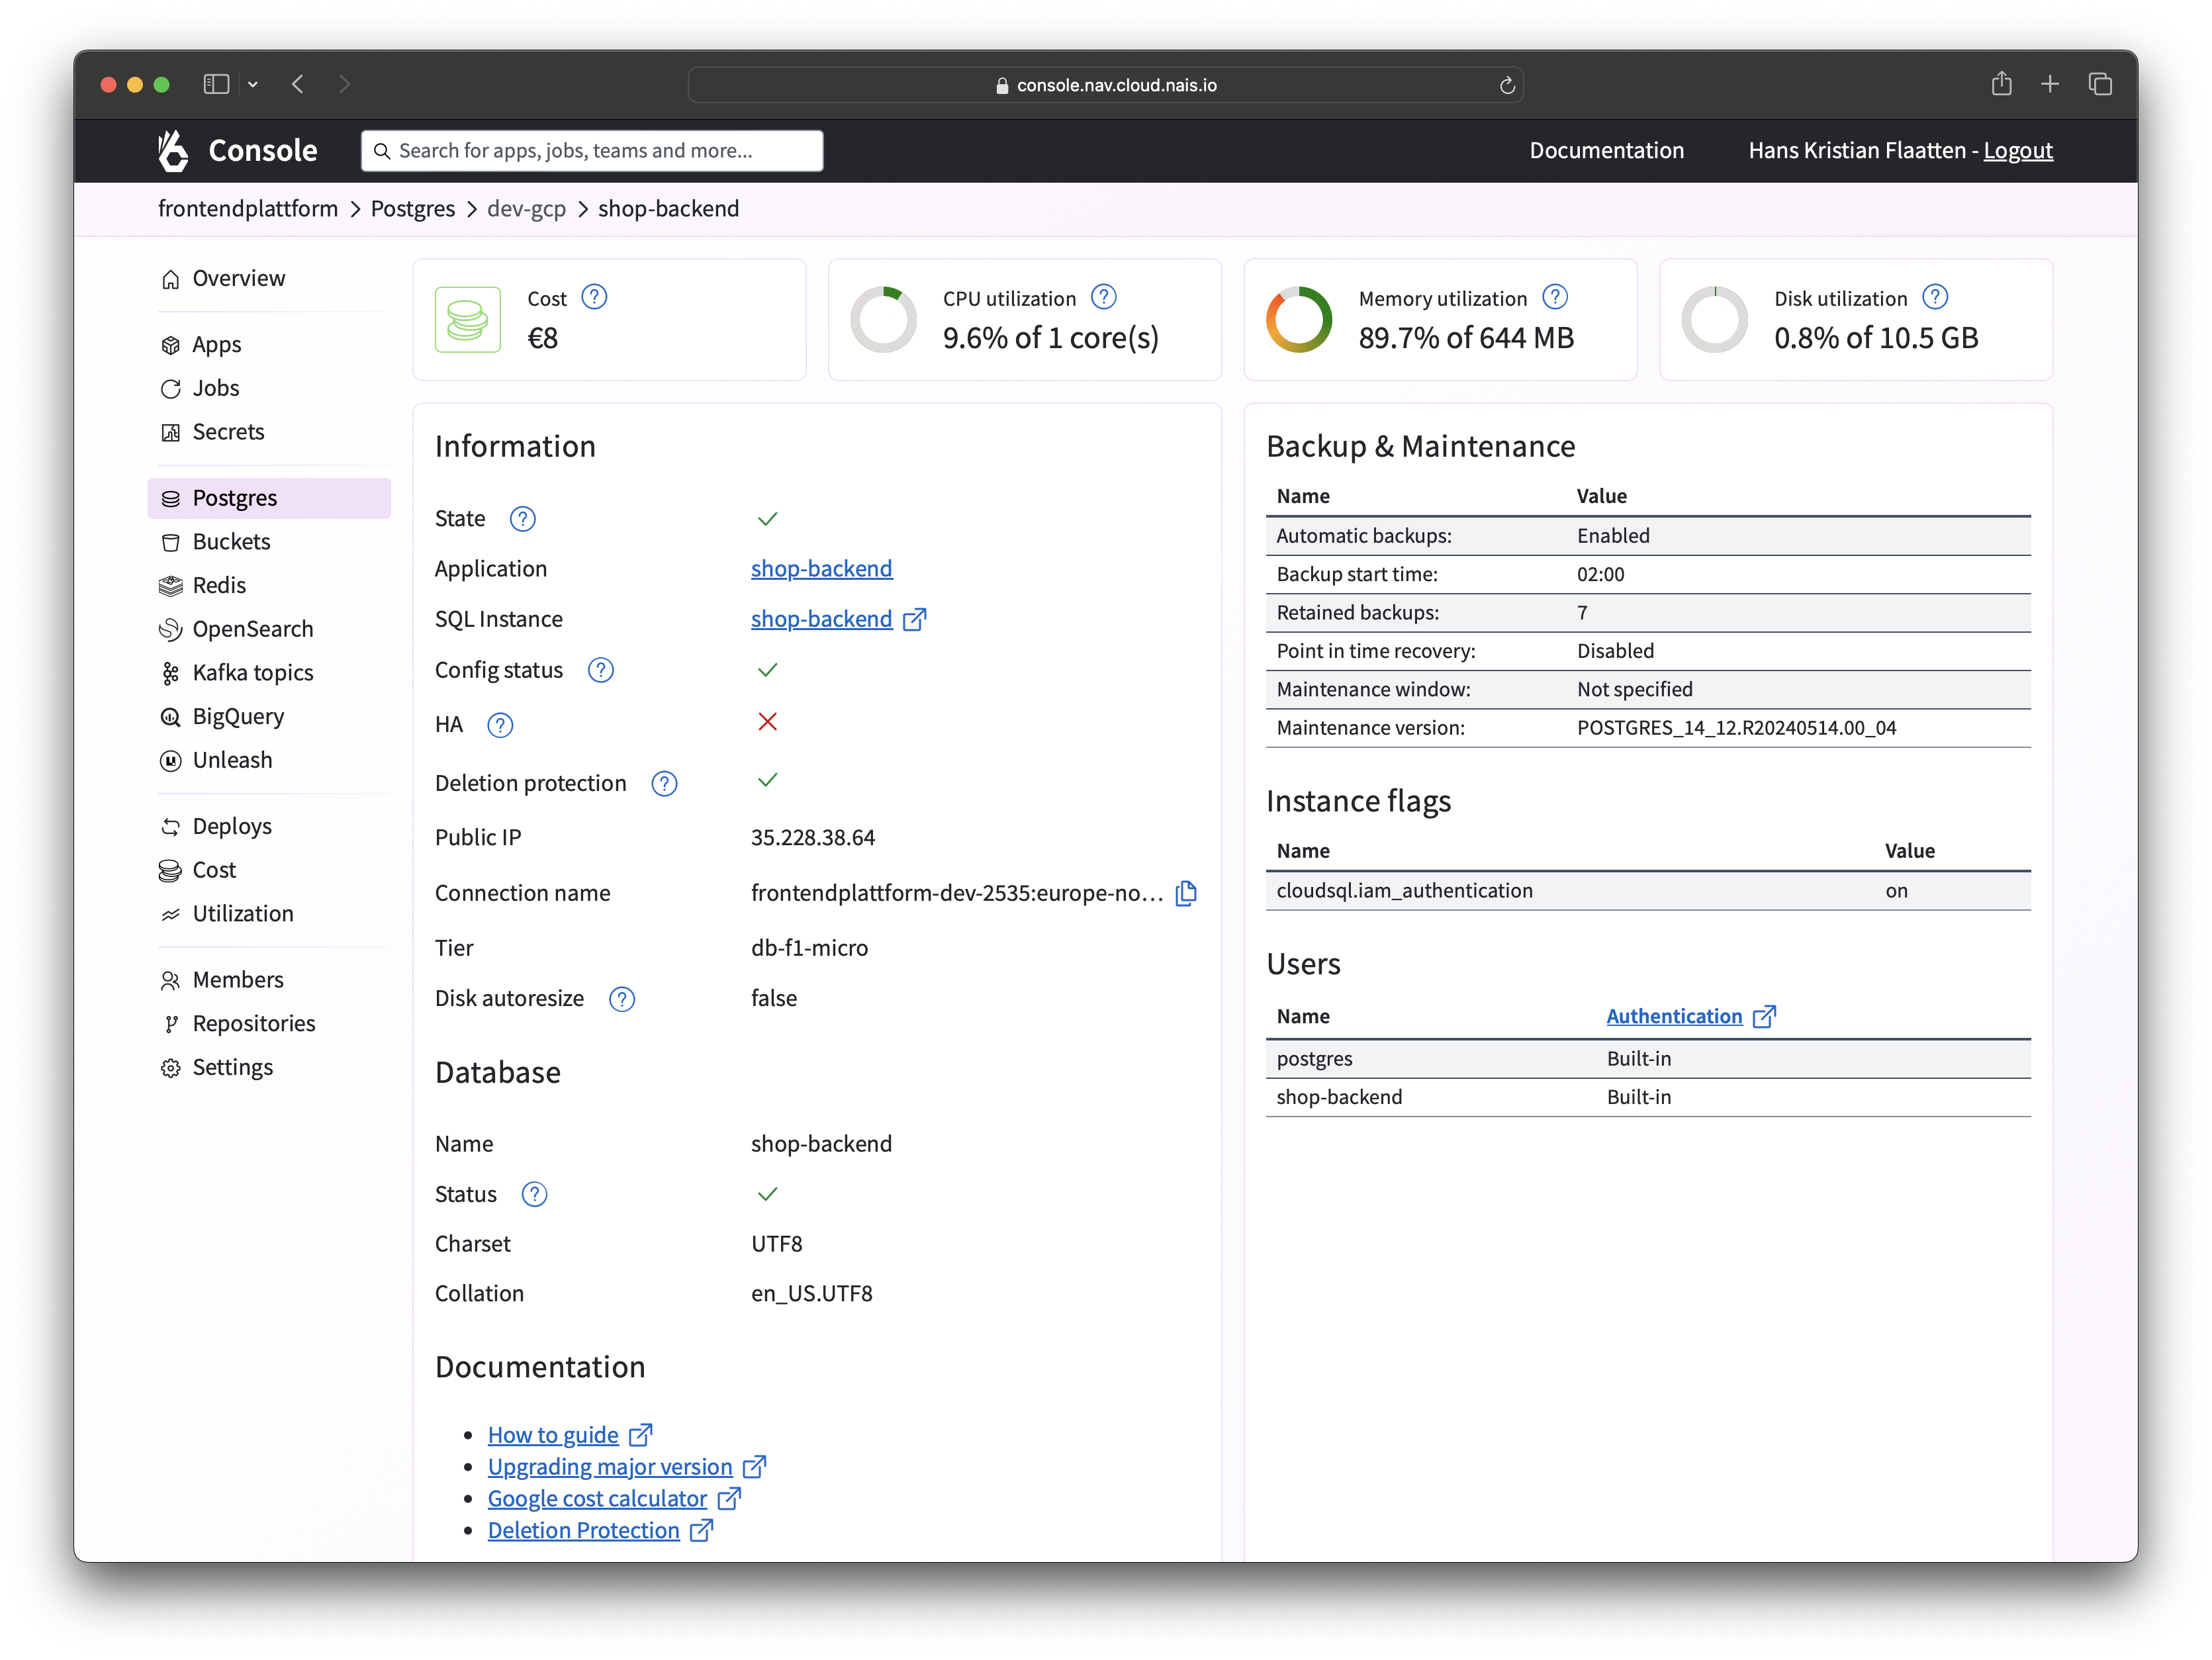
Task: Open the Memory utilization help tooltip
Action: [x=1554, y=296]
